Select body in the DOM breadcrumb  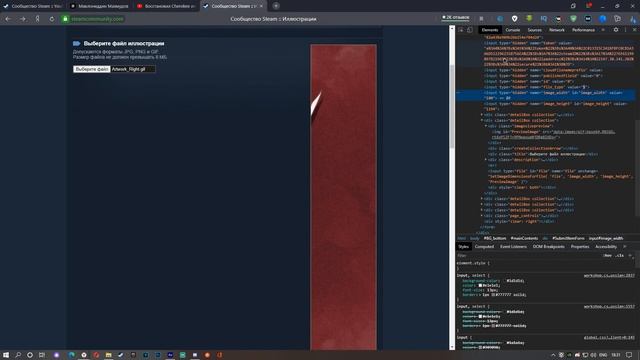coord(474,238)
